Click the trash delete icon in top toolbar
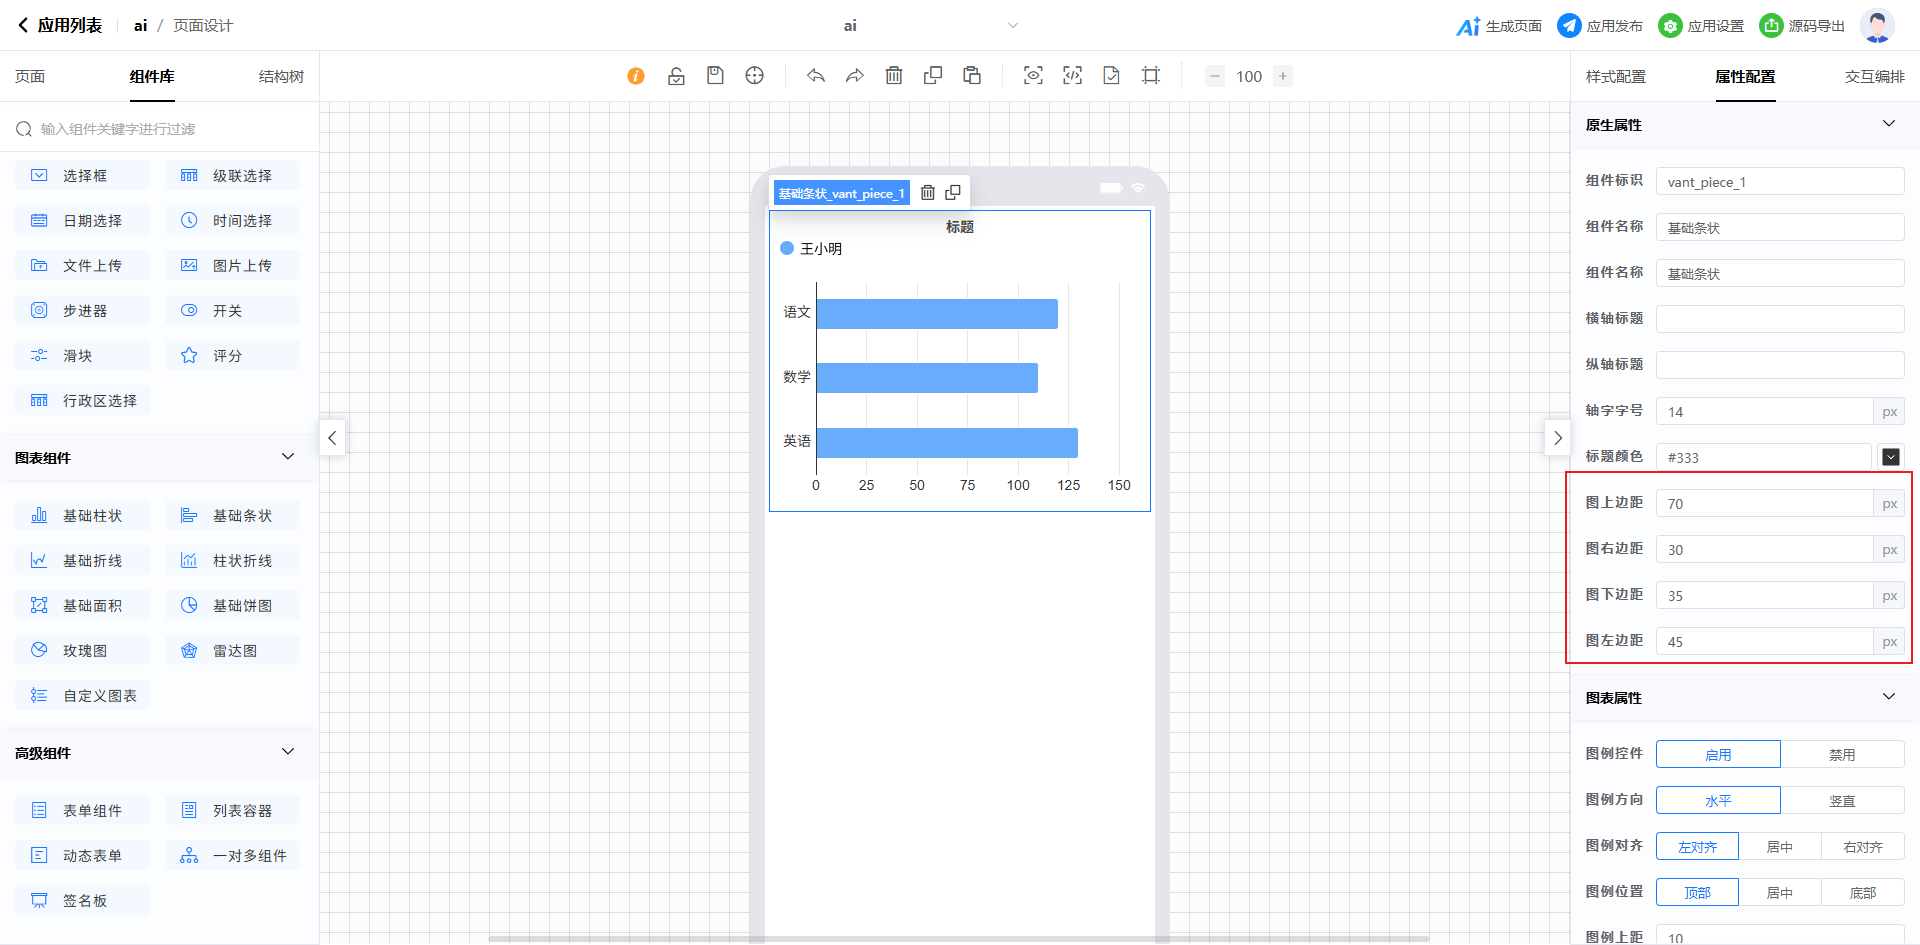 click(894, 76)
